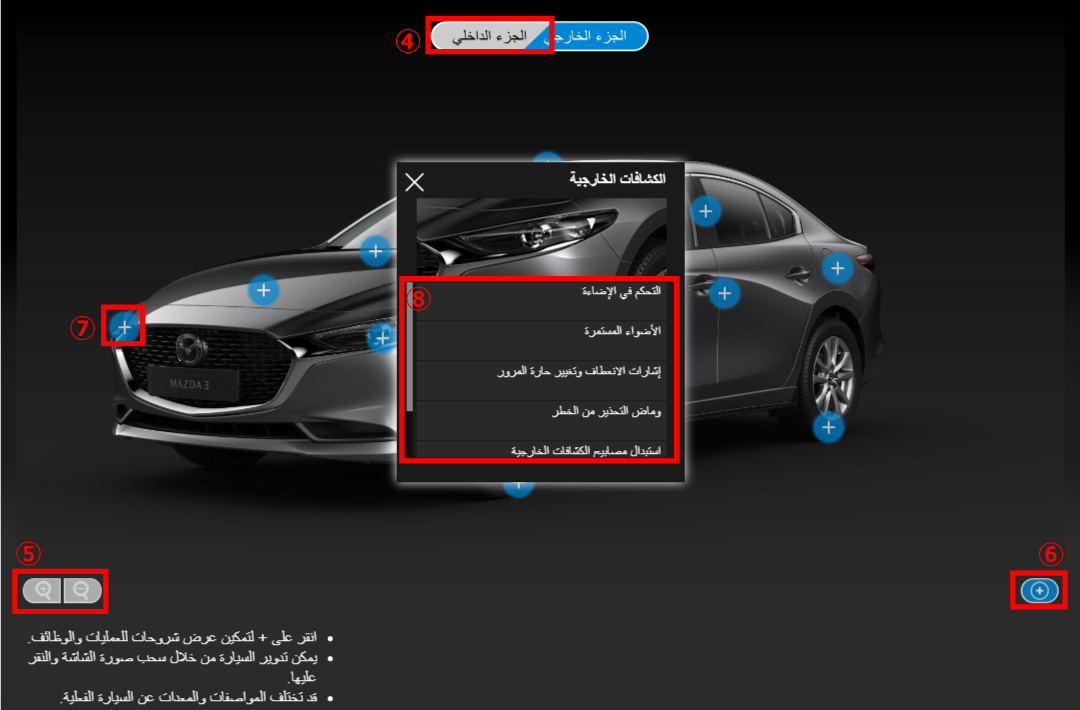The width and height of the screenshot is (1080, 710).
Task: Click the plus hotspot on the hood
Action: (x=263, y=291)
